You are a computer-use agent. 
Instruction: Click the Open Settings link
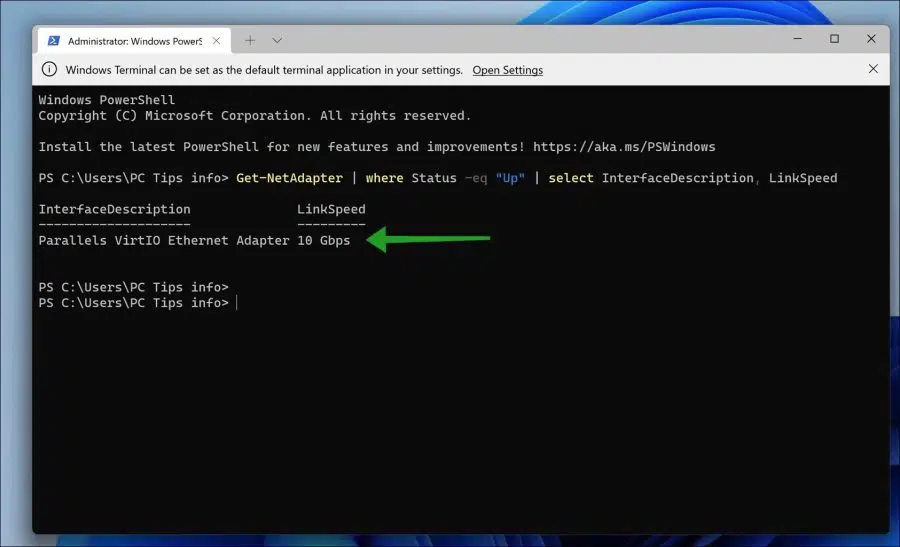507,70
